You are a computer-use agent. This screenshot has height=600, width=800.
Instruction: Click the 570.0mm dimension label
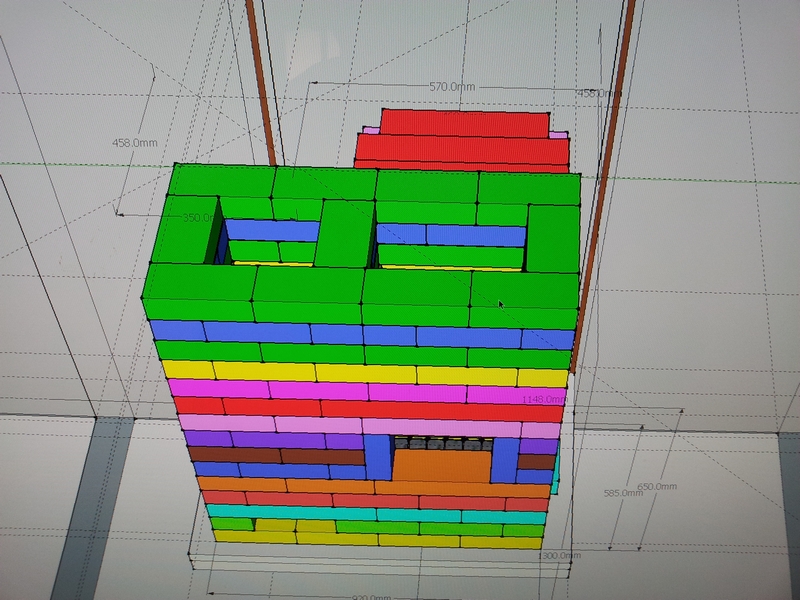coord(452,87)
